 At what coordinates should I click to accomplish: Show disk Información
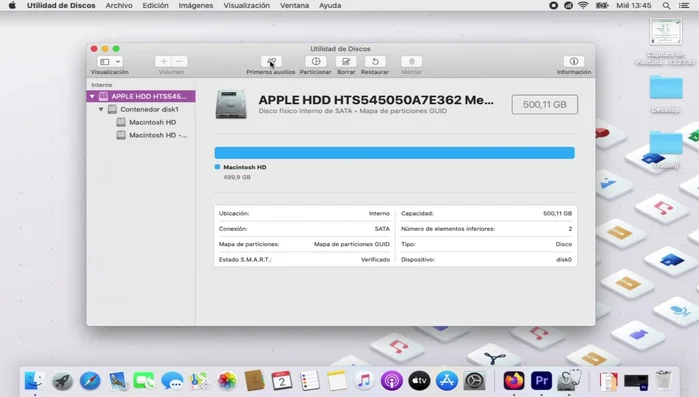pyautogui.click(x=574, y=61)
